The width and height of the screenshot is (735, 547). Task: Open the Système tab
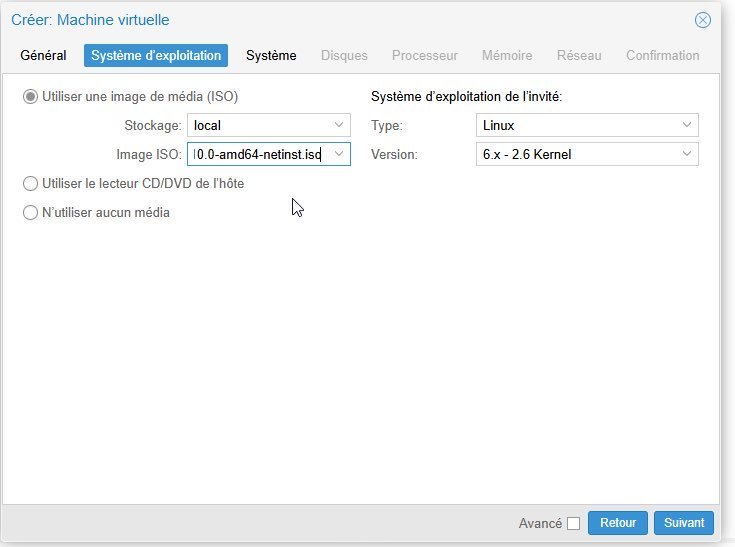pos(271,56)
